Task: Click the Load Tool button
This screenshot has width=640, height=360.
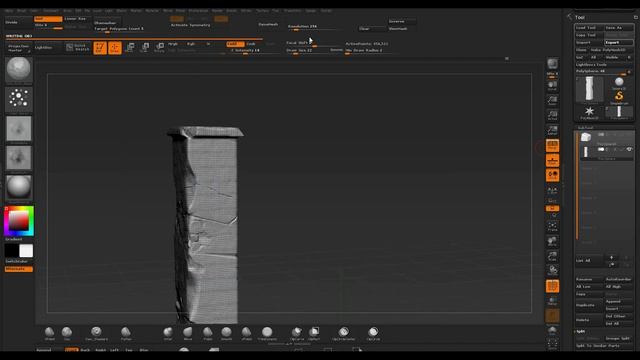Action: [x=589, y=28]
